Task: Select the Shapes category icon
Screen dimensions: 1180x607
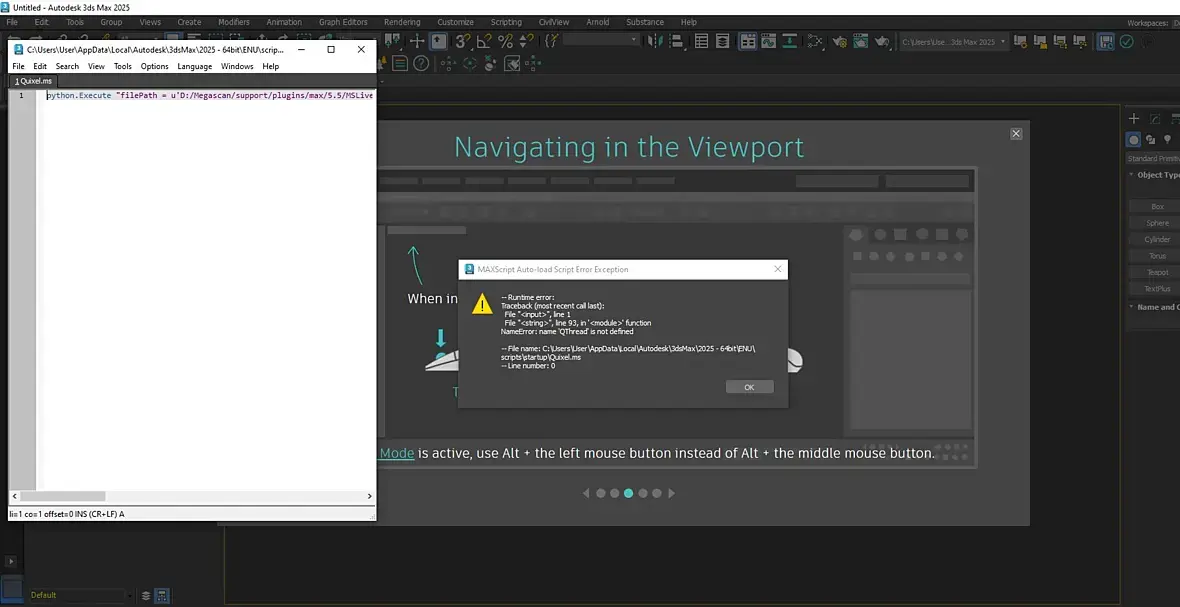Action: pyautogui.click(x=1151, y=139)
